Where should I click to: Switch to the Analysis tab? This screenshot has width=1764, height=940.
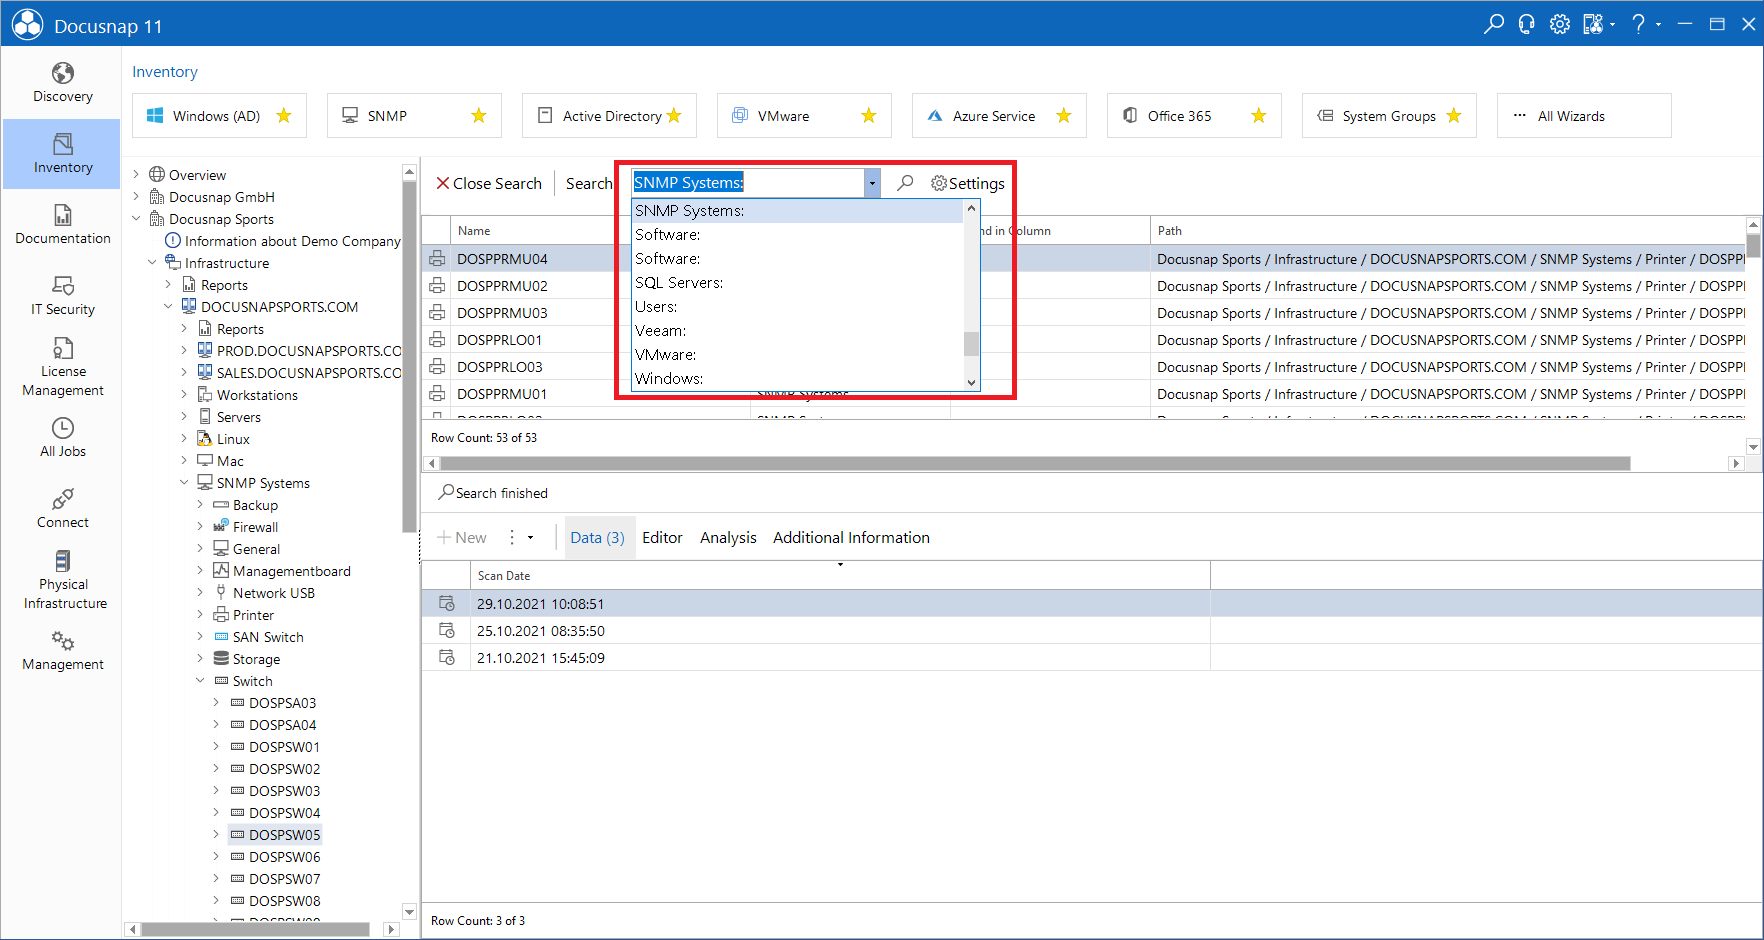(728, 538)
